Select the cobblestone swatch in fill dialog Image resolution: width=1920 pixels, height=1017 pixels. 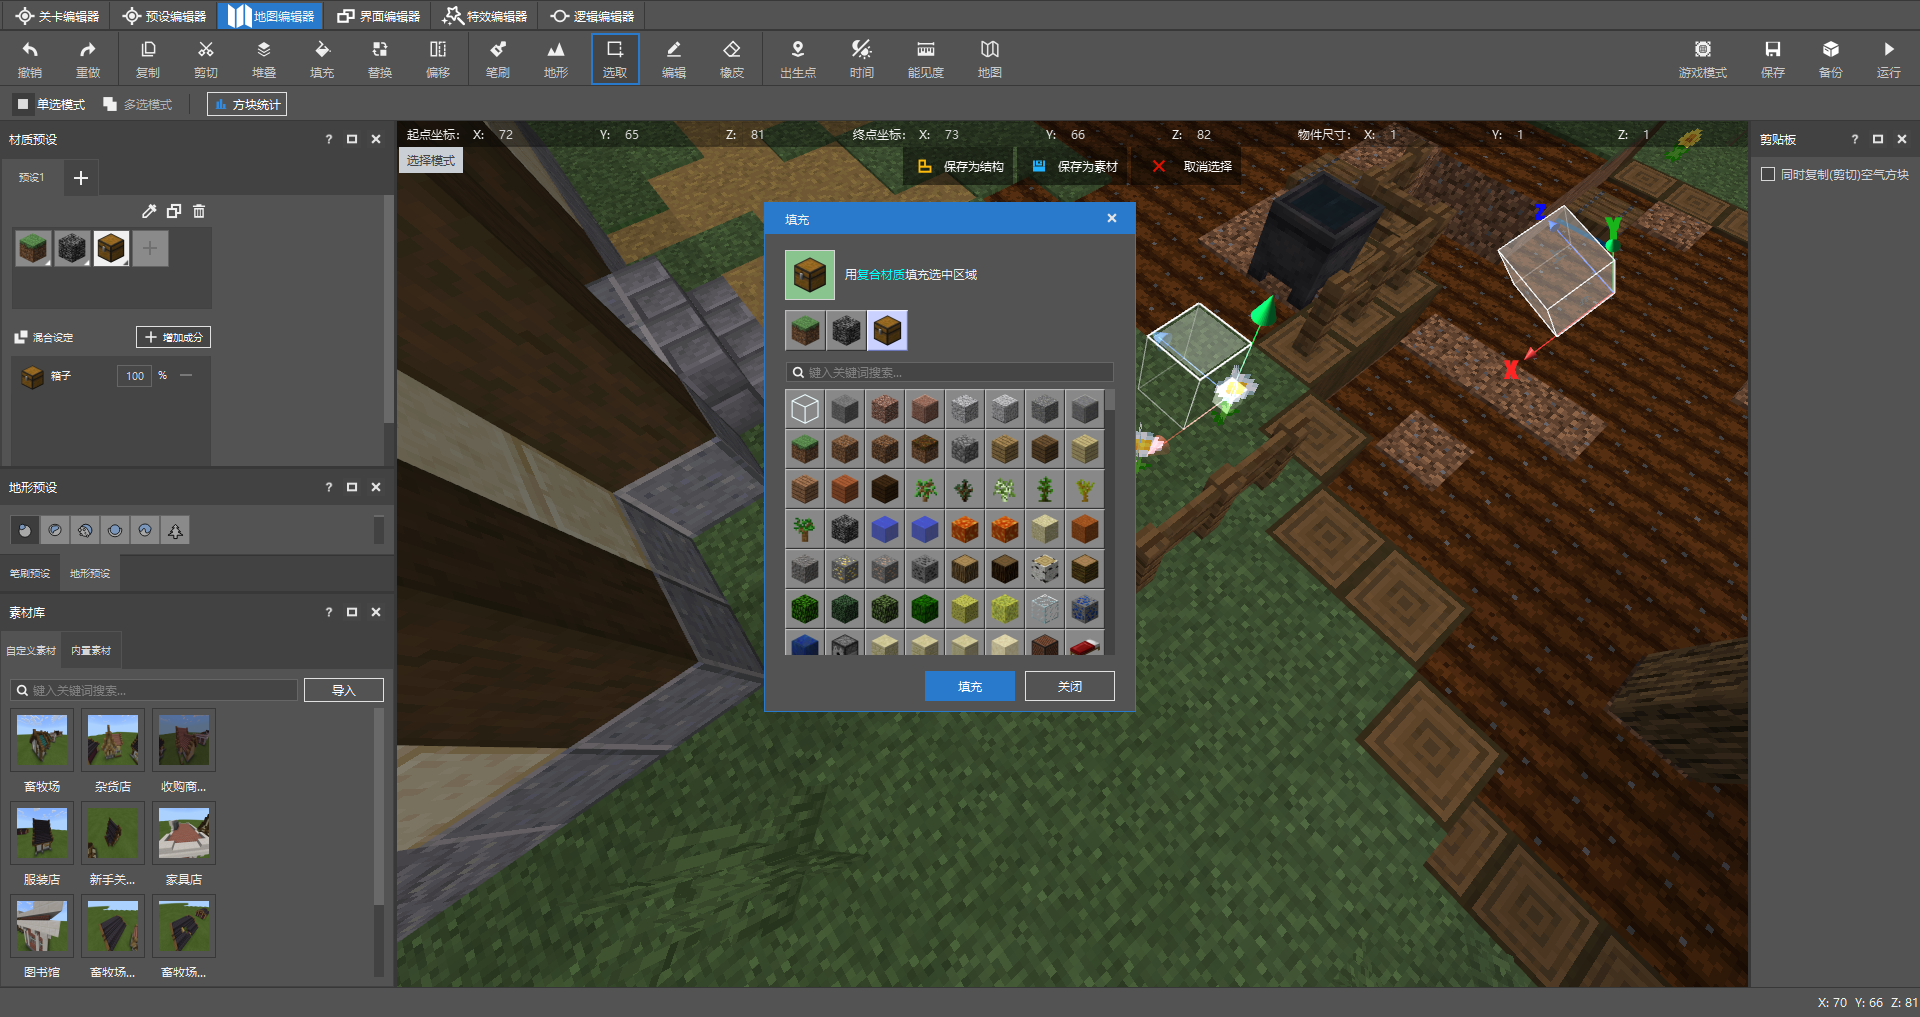(846, 330)
